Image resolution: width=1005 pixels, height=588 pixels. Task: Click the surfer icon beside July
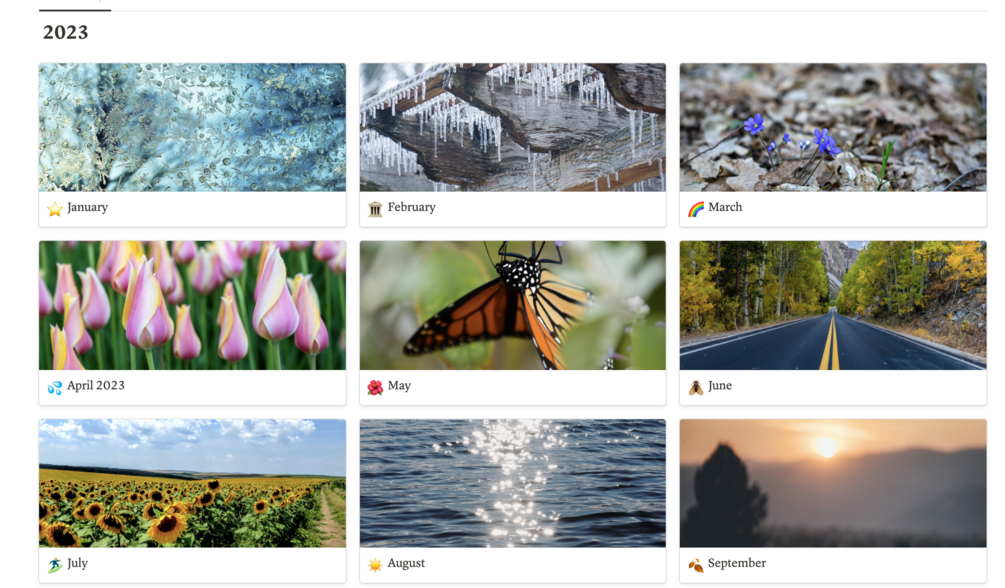click(54, 564)
